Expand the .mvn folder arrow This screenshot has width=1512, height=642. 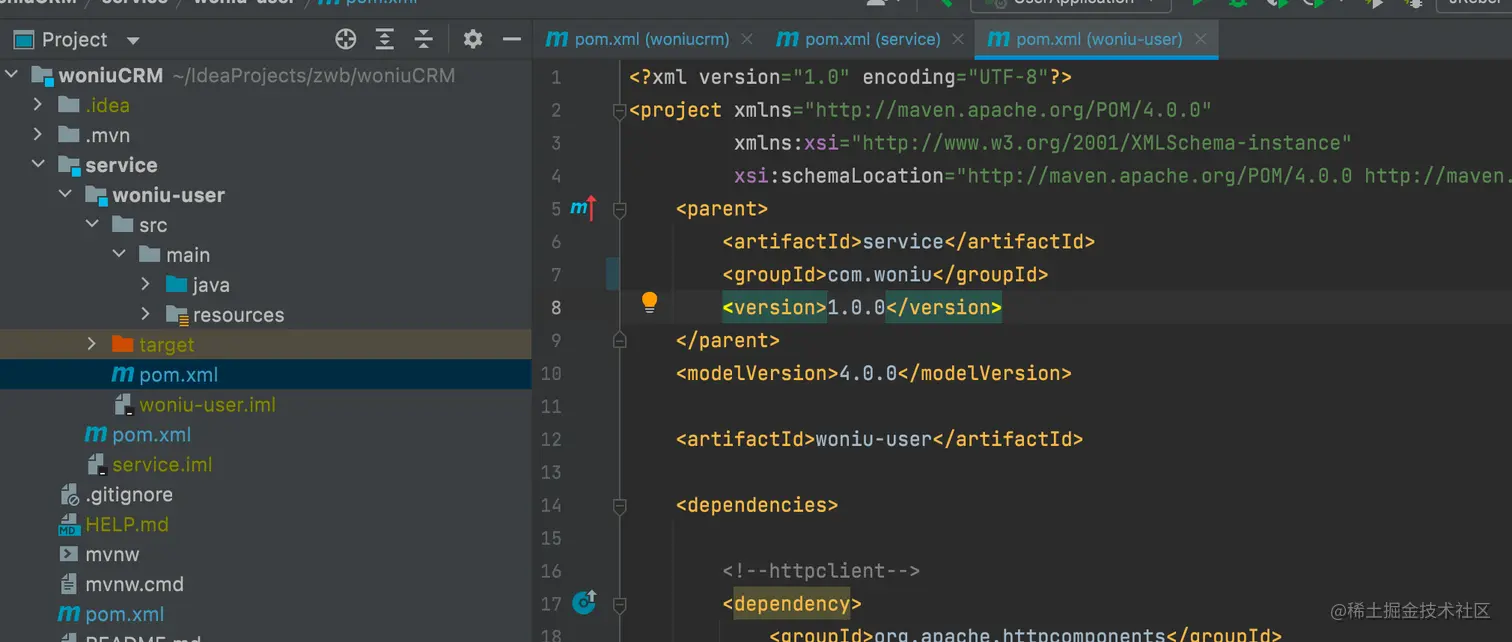tap(38, 135)
